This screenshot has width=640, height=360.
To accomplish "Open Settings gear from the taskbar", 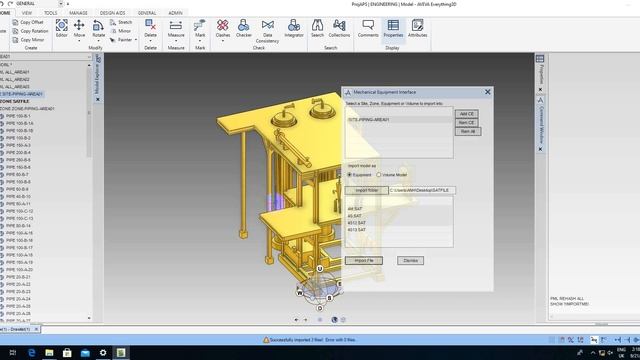I will click(x=103, y=353).
